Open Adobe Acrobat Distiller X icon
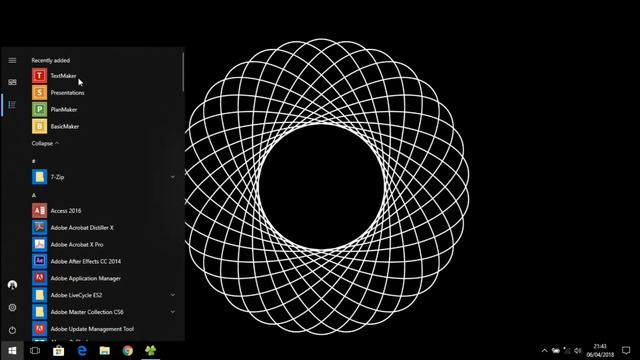640x360 pixels. [x=40, y=227]
